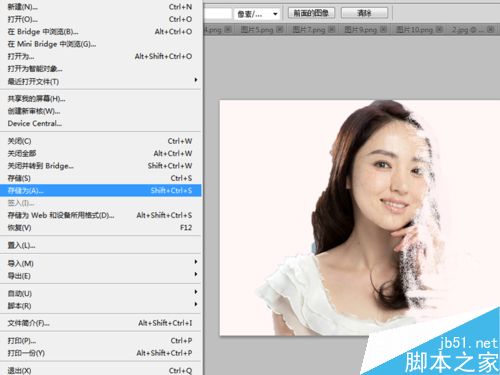The image size is (500, 375).
Task: Select 存储为 Web 和设备所用格式(D)... entry
Action: [x=100, y=215]
